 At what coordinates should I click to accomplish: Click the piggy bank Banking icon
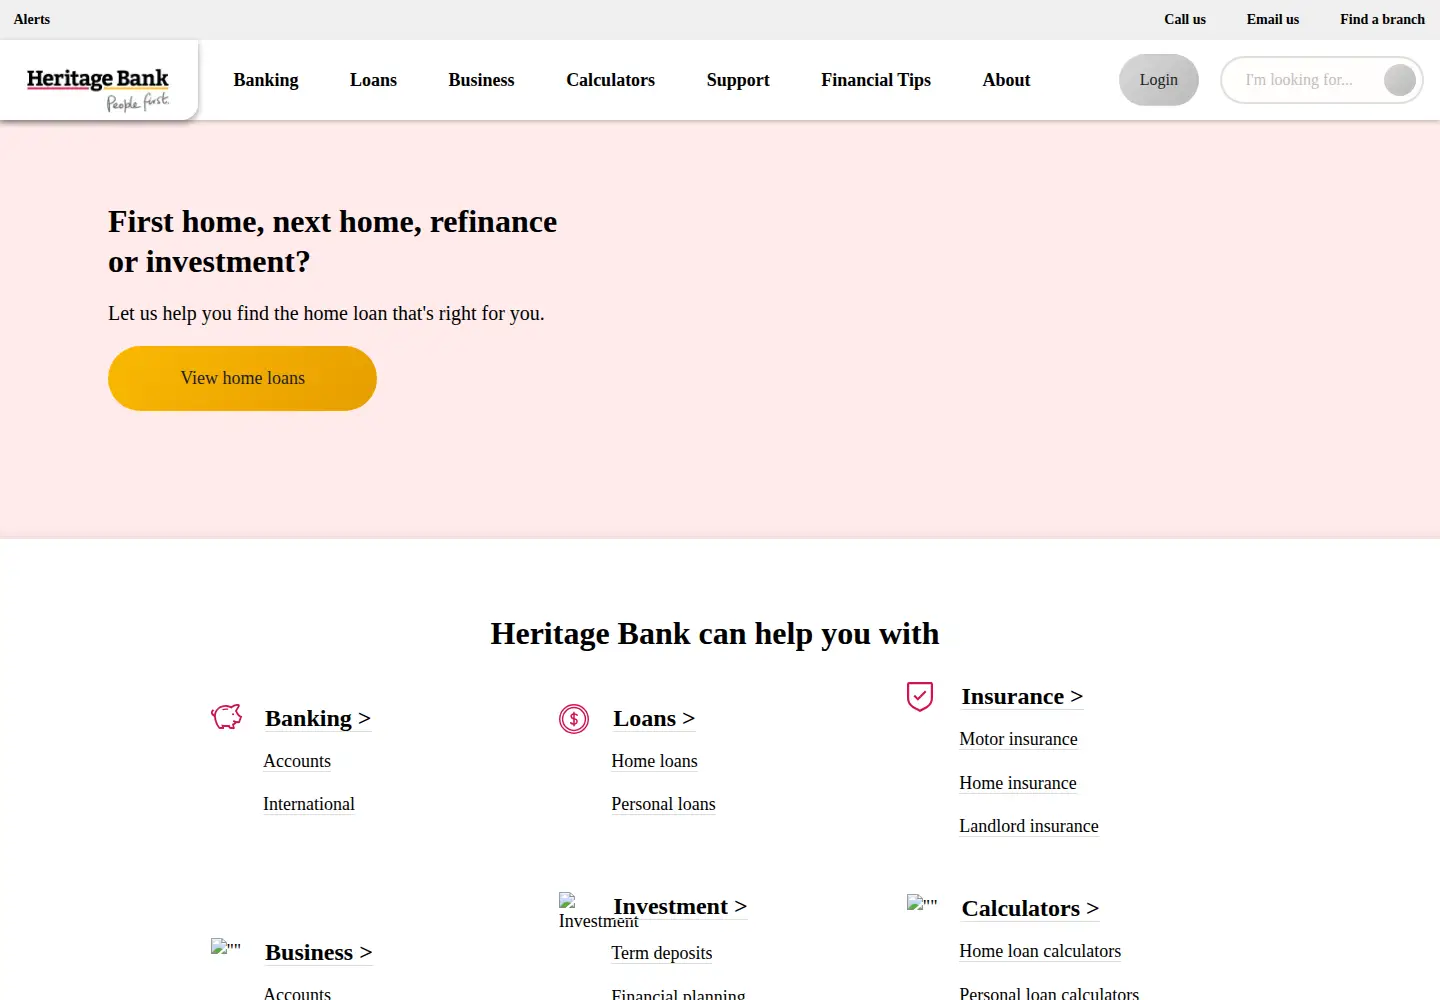227,716
